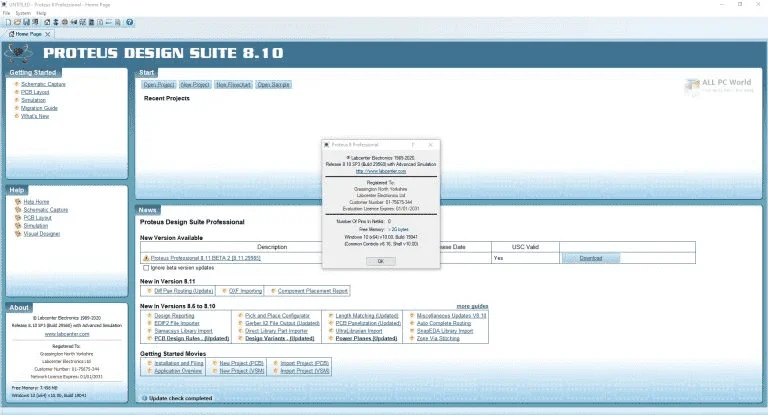
Task: Open Design Variants (Updated) link
Action: (x=280, y=339)
